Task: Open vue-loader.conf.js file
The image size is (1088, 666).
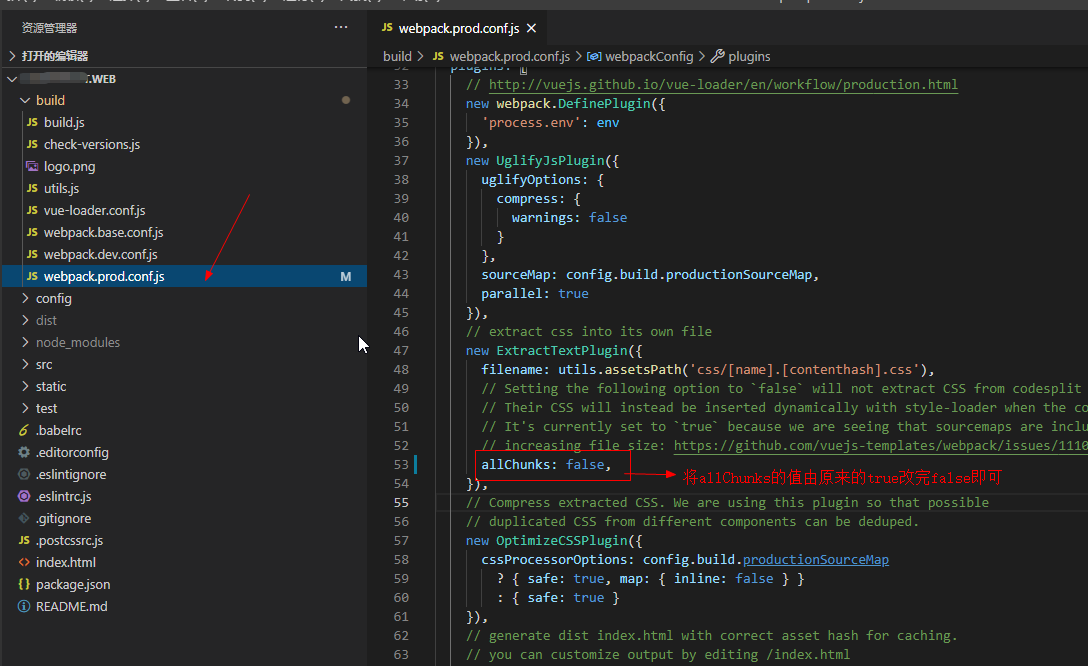Action: (94, 210)
